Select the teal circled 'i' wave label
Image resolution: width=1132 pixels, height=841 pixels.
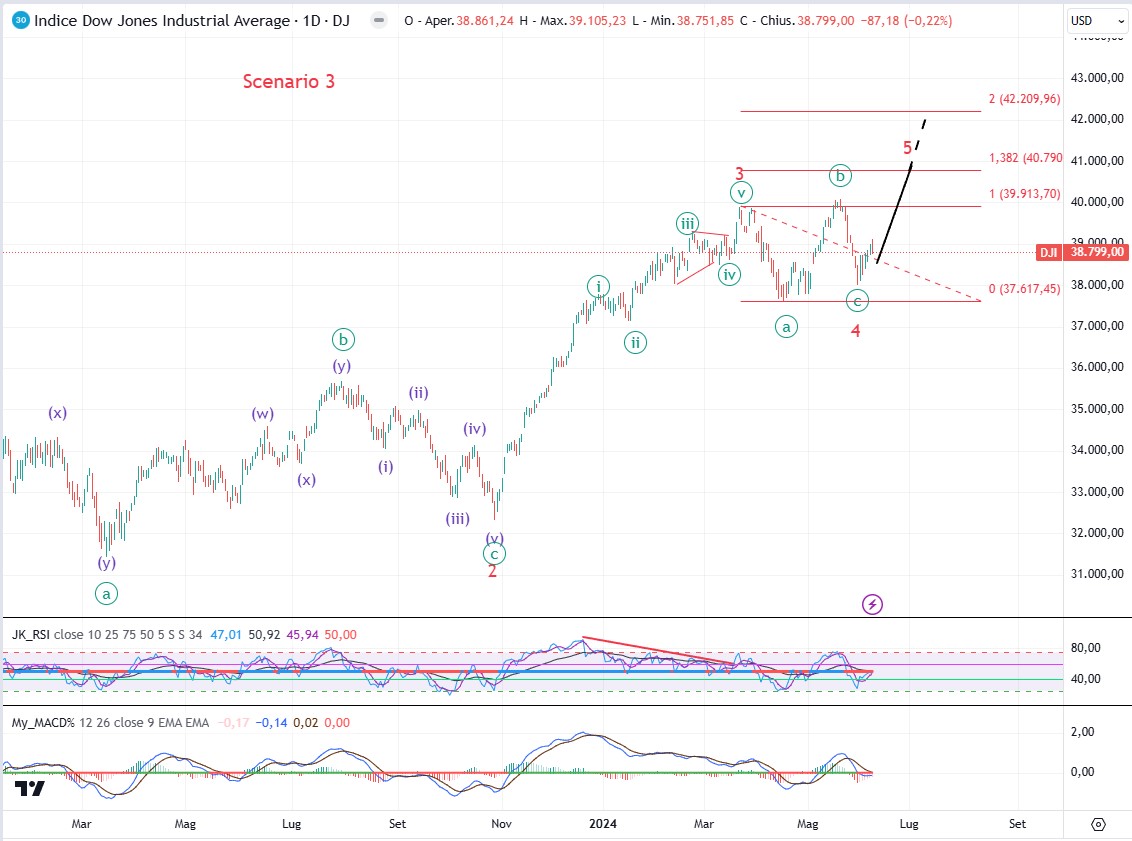tap(598, 287)
